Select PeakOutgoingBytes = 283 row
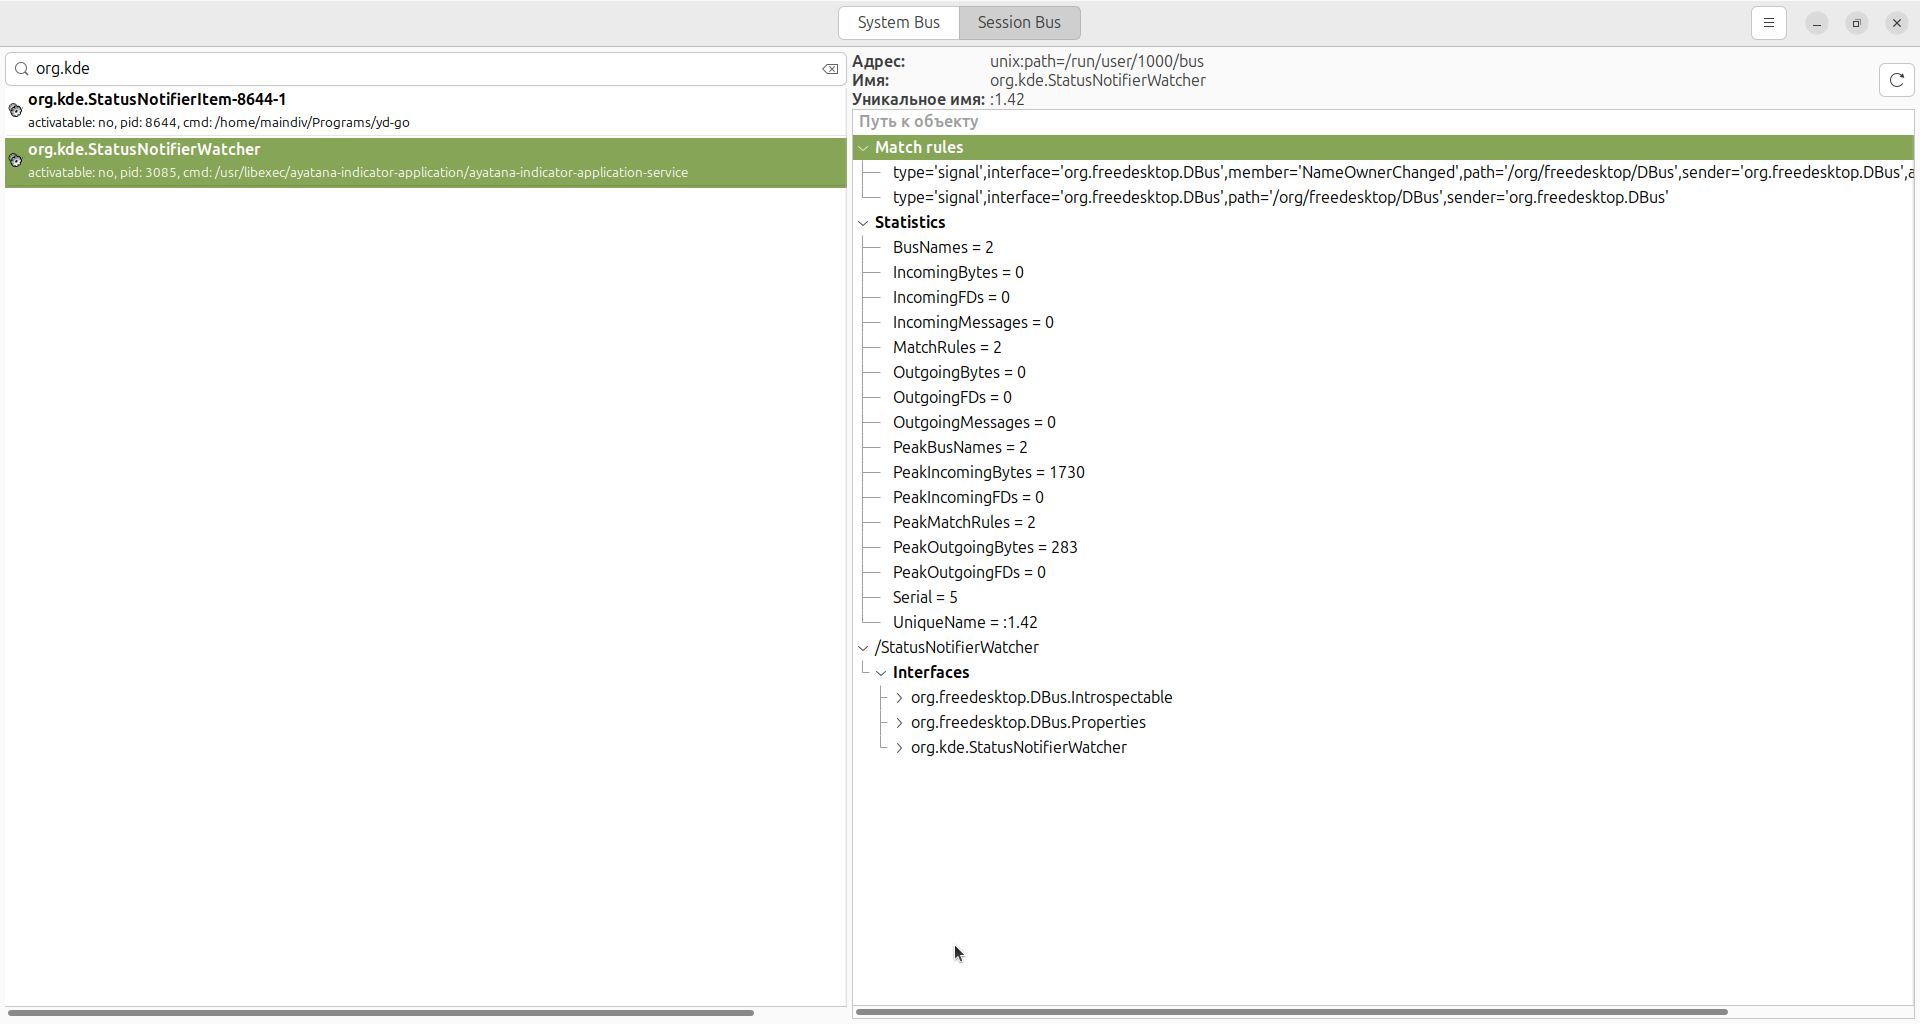 click(x=1383, y=548)
